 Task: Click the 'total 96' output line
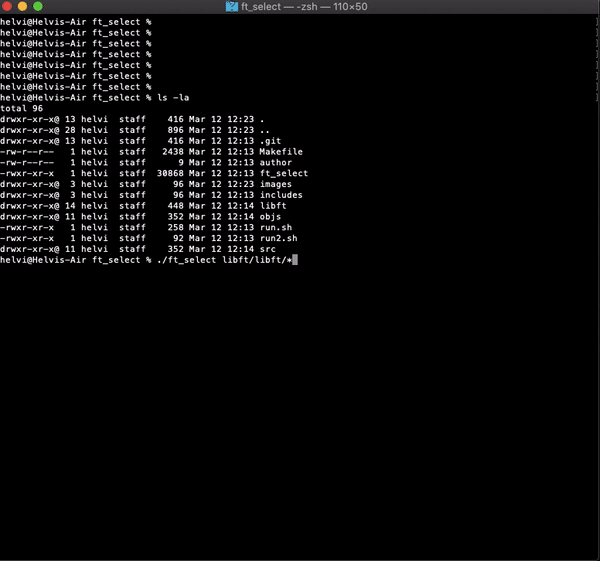coord(21,108)
